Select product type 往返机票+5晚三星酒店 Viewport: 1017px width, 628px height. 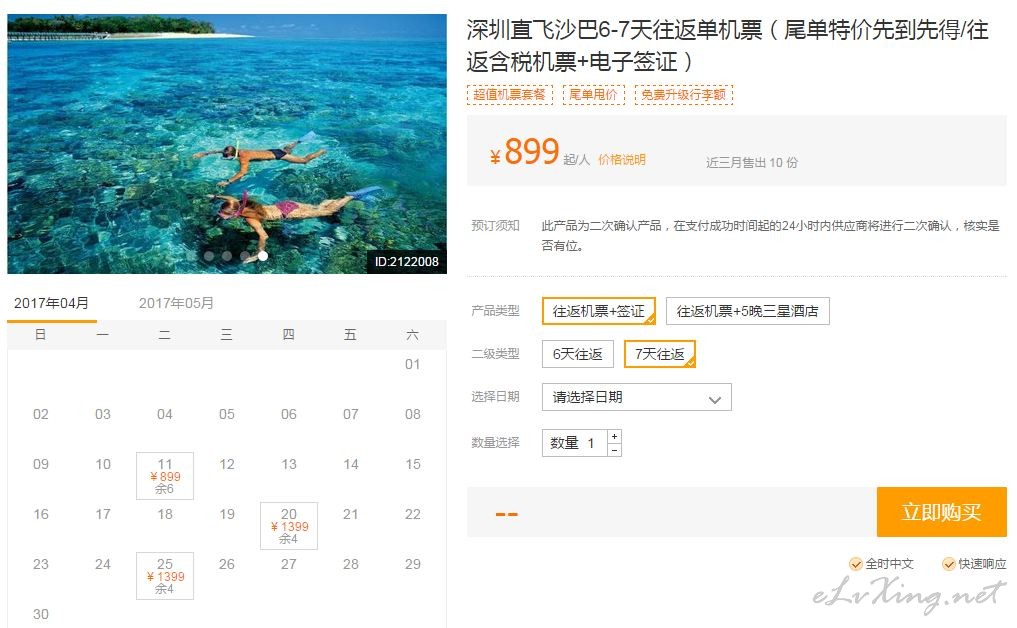coord(747,311)
